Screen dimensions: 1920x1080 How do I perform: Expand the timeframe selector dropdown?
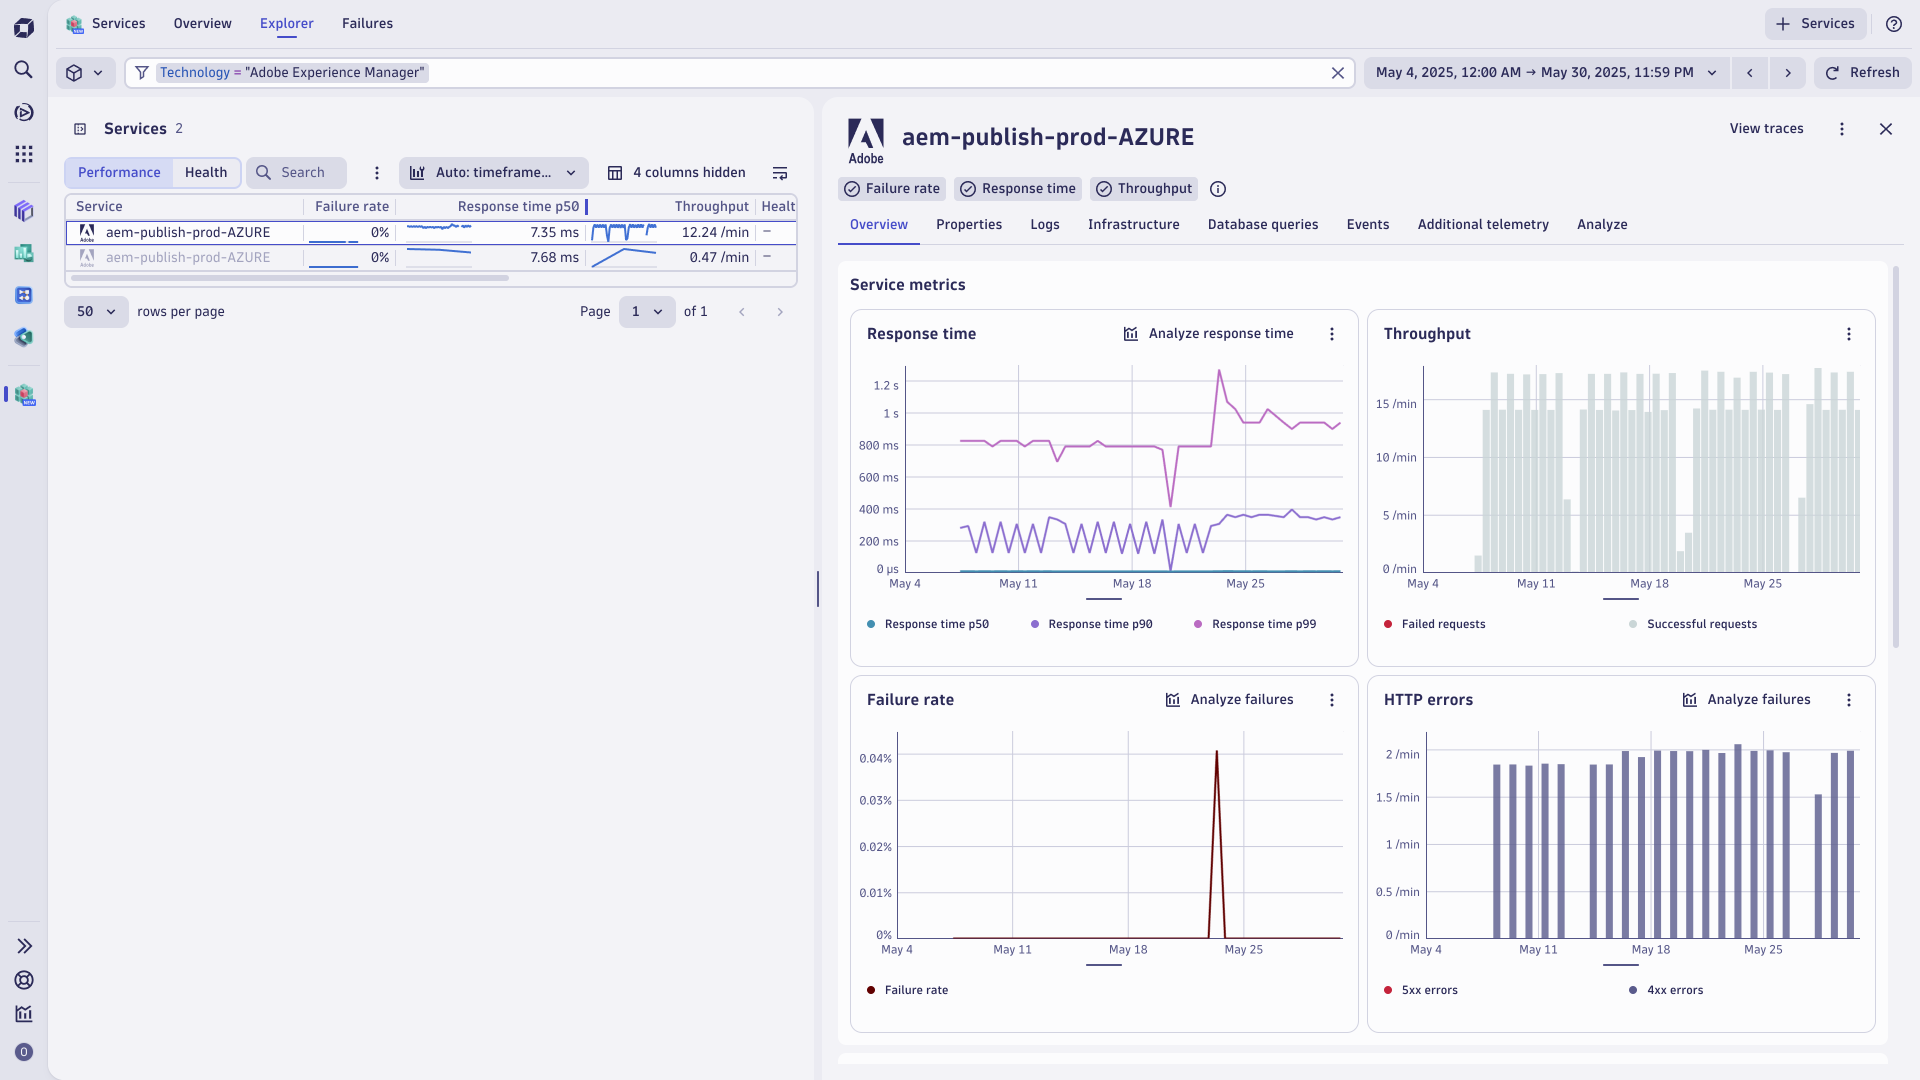pyautogui.click(x=1545, y=73)
